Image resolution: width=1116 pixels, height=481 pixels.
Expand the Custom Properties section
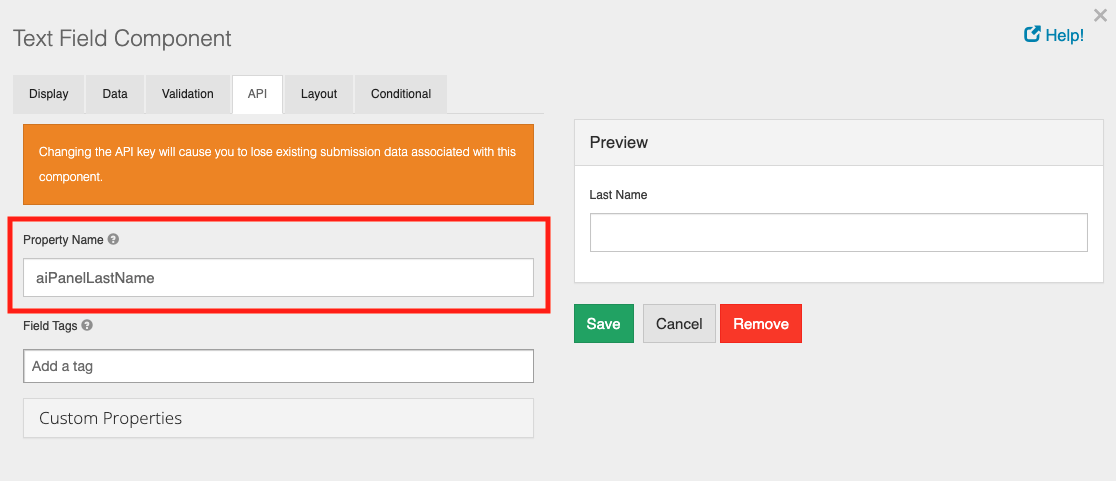pyautogui.click(x=278, y=418)
